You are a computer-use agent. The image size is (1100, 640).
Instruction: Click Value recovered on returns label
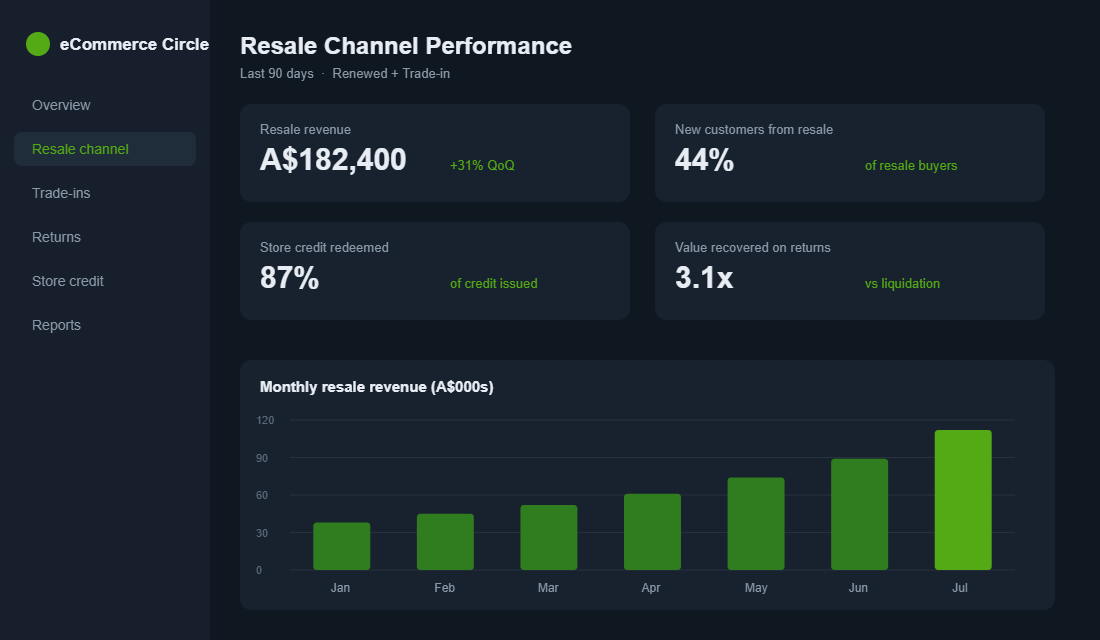752,247
